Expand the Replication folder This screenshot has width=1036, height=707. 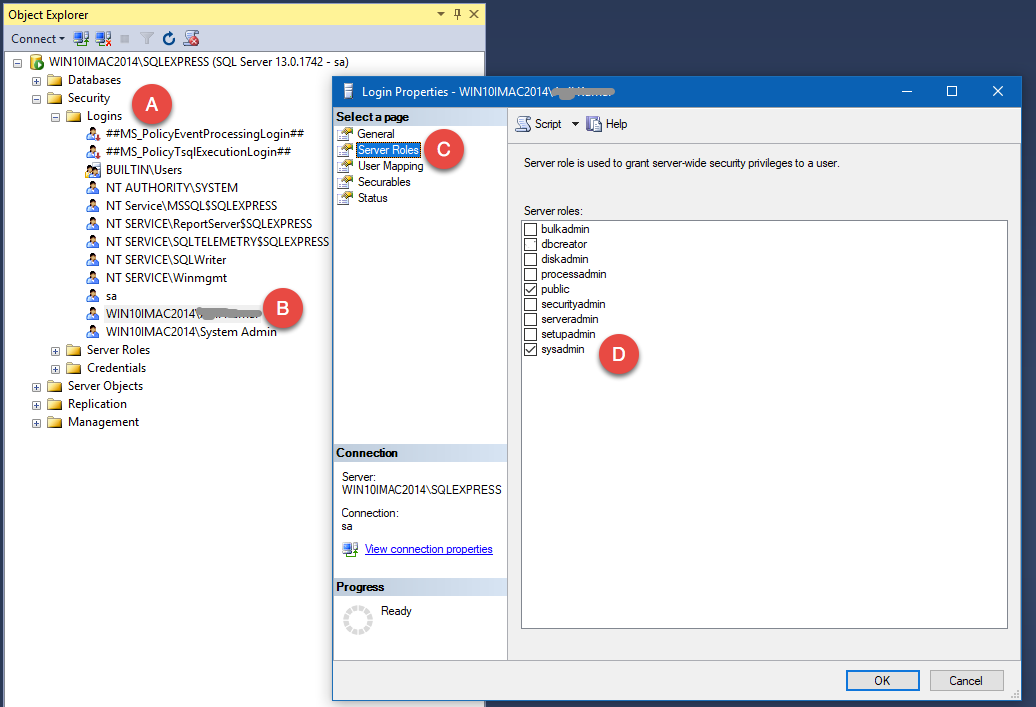click(x=36, y=405)
